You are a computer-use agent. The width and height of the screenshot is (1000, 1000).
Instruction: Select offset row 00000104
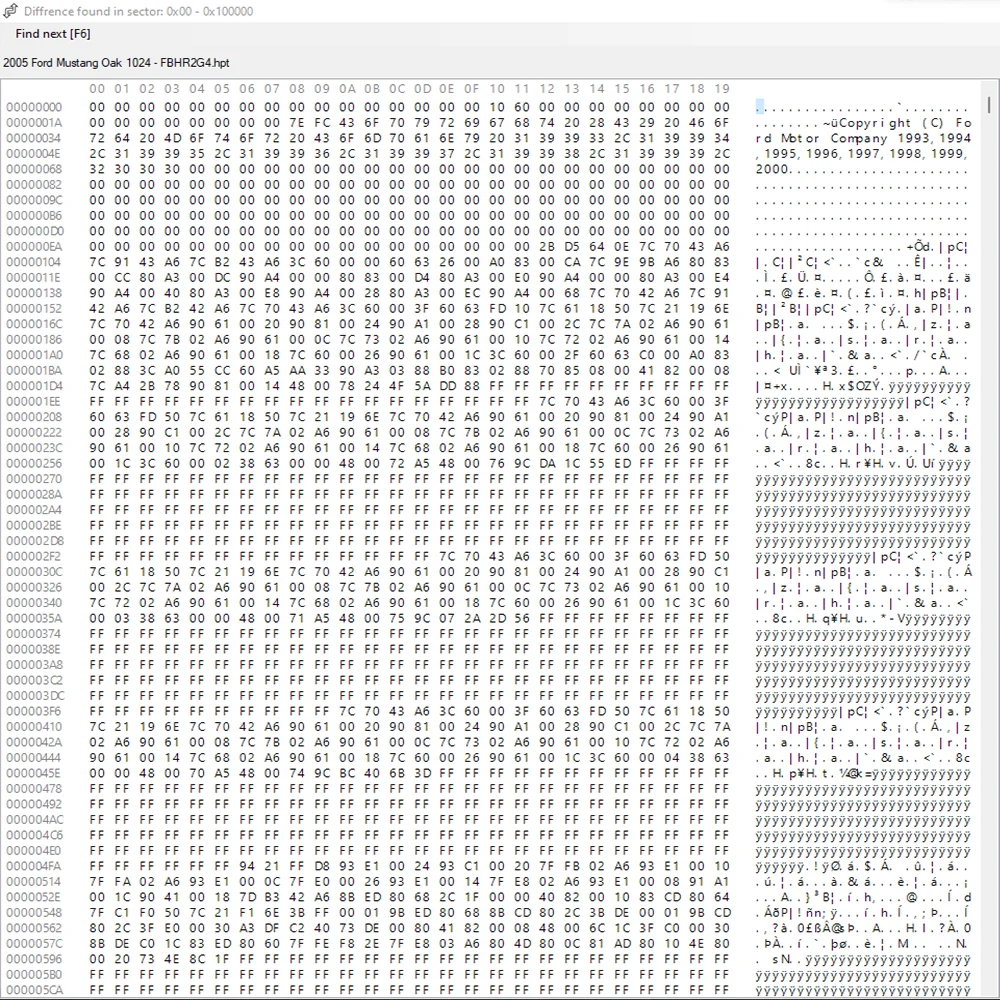34,262
